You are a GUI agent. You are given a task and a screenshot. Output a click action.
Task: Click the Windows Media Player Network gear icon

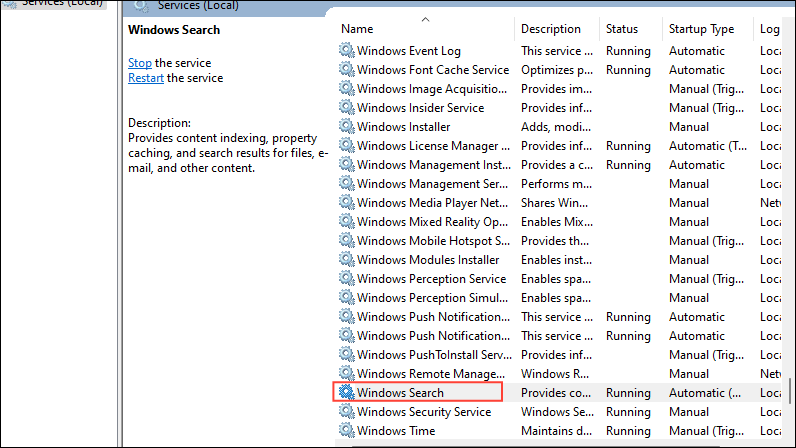(x=347, y=202)
